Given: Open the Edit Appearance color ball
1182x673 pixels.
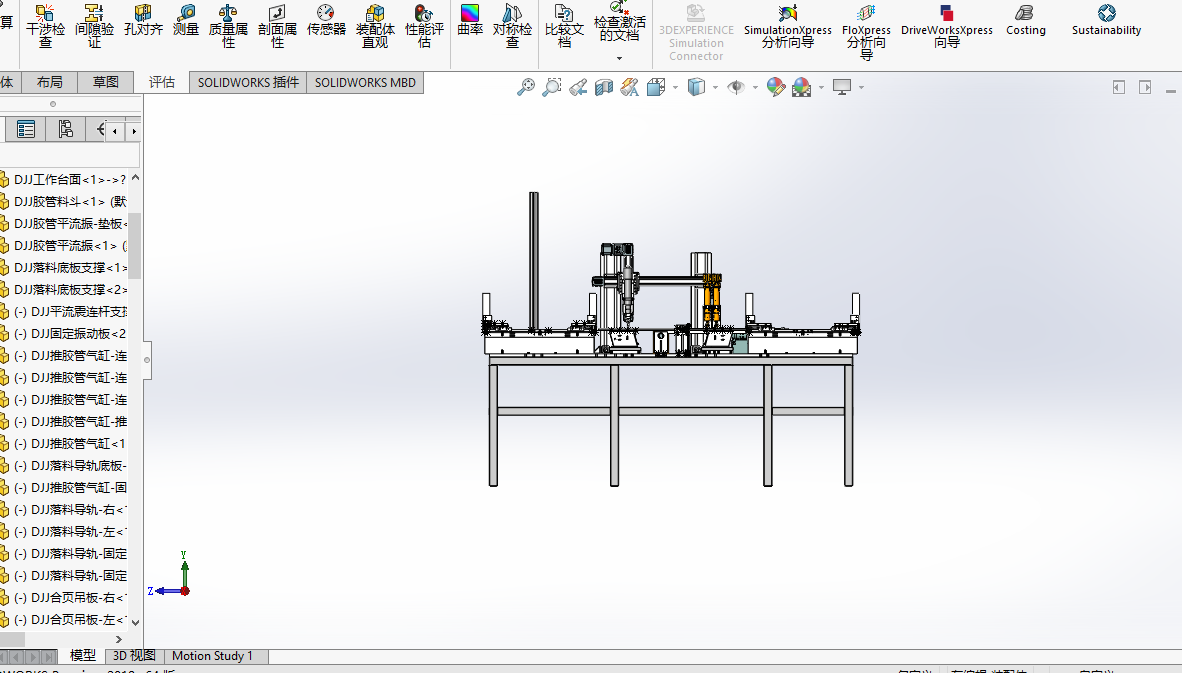Looking at the screenshot, I should (776, 88).
